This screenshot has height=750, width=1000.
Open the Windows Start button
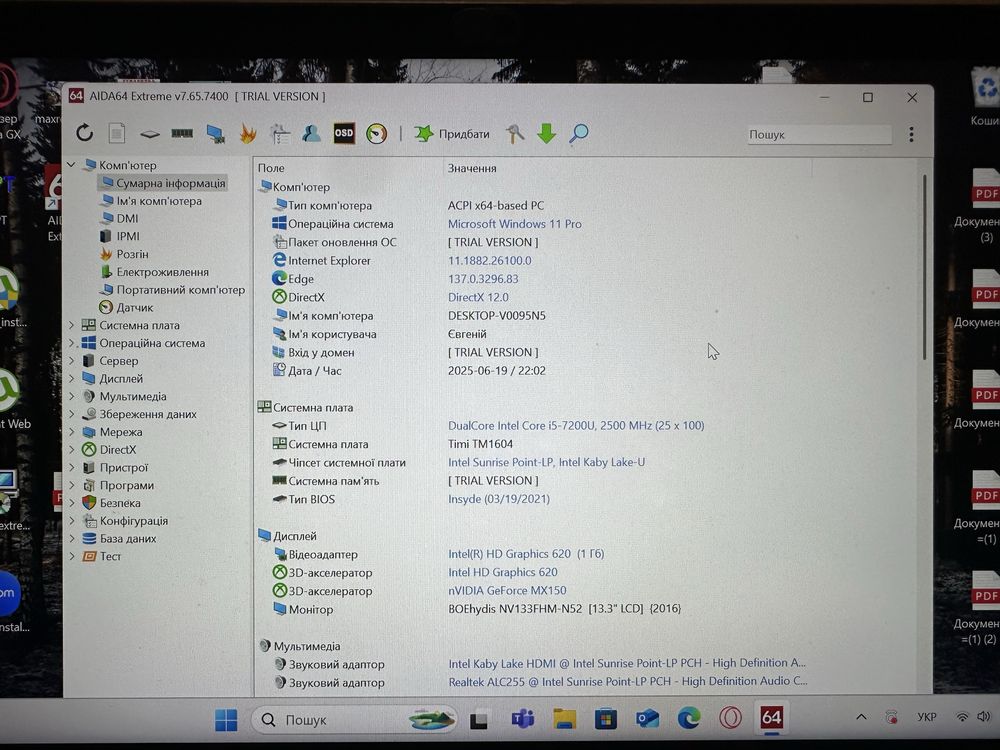click(226, 720)
